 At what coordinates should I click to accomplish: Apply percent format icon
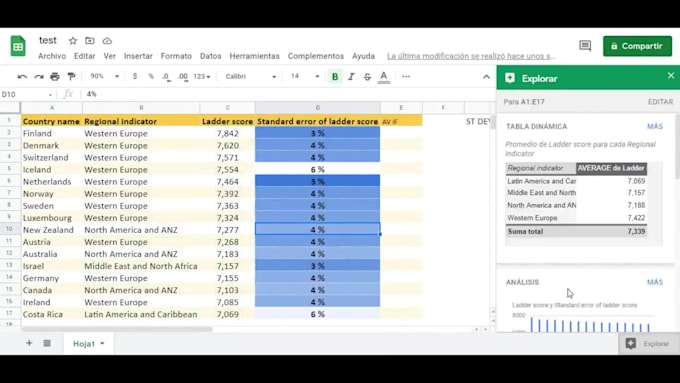151,76
